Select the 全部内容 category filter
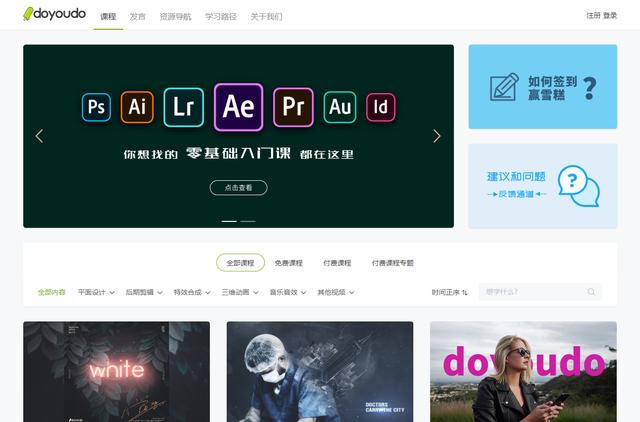This screenshot has height=422, width=640. click(51, 292)
